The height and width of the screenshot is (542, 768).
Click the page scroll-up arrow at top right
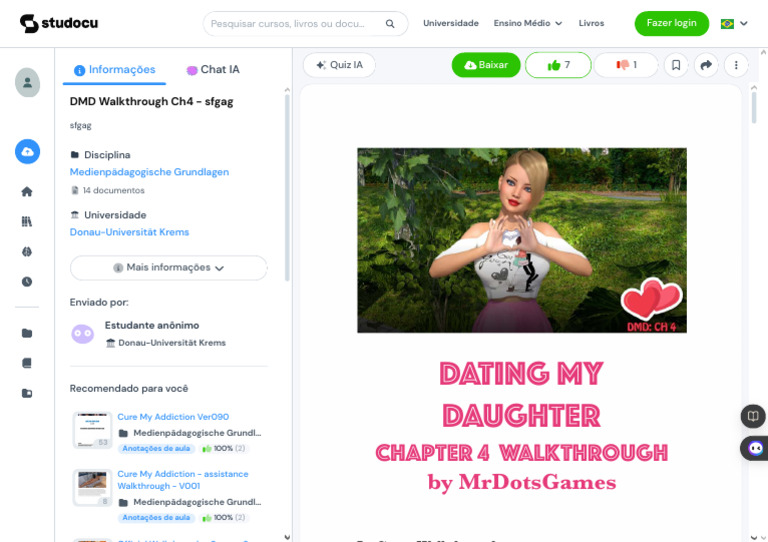point(763,52)
